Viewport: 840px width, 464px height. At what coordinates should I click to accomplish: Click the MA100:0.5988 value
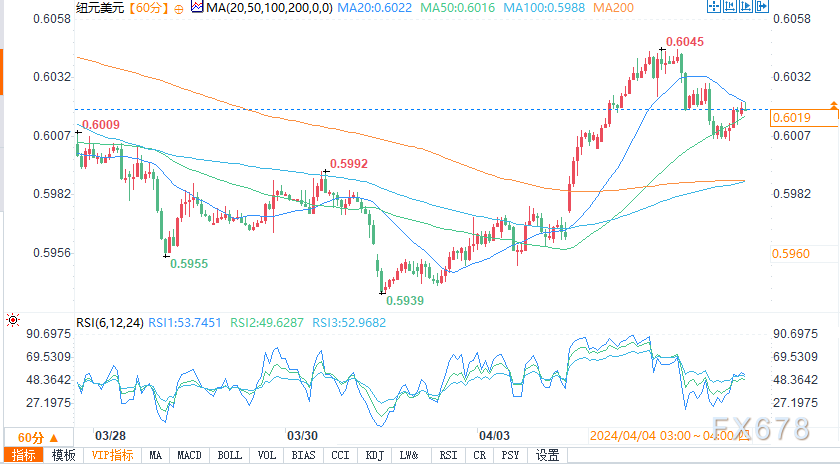click(544, 8)
